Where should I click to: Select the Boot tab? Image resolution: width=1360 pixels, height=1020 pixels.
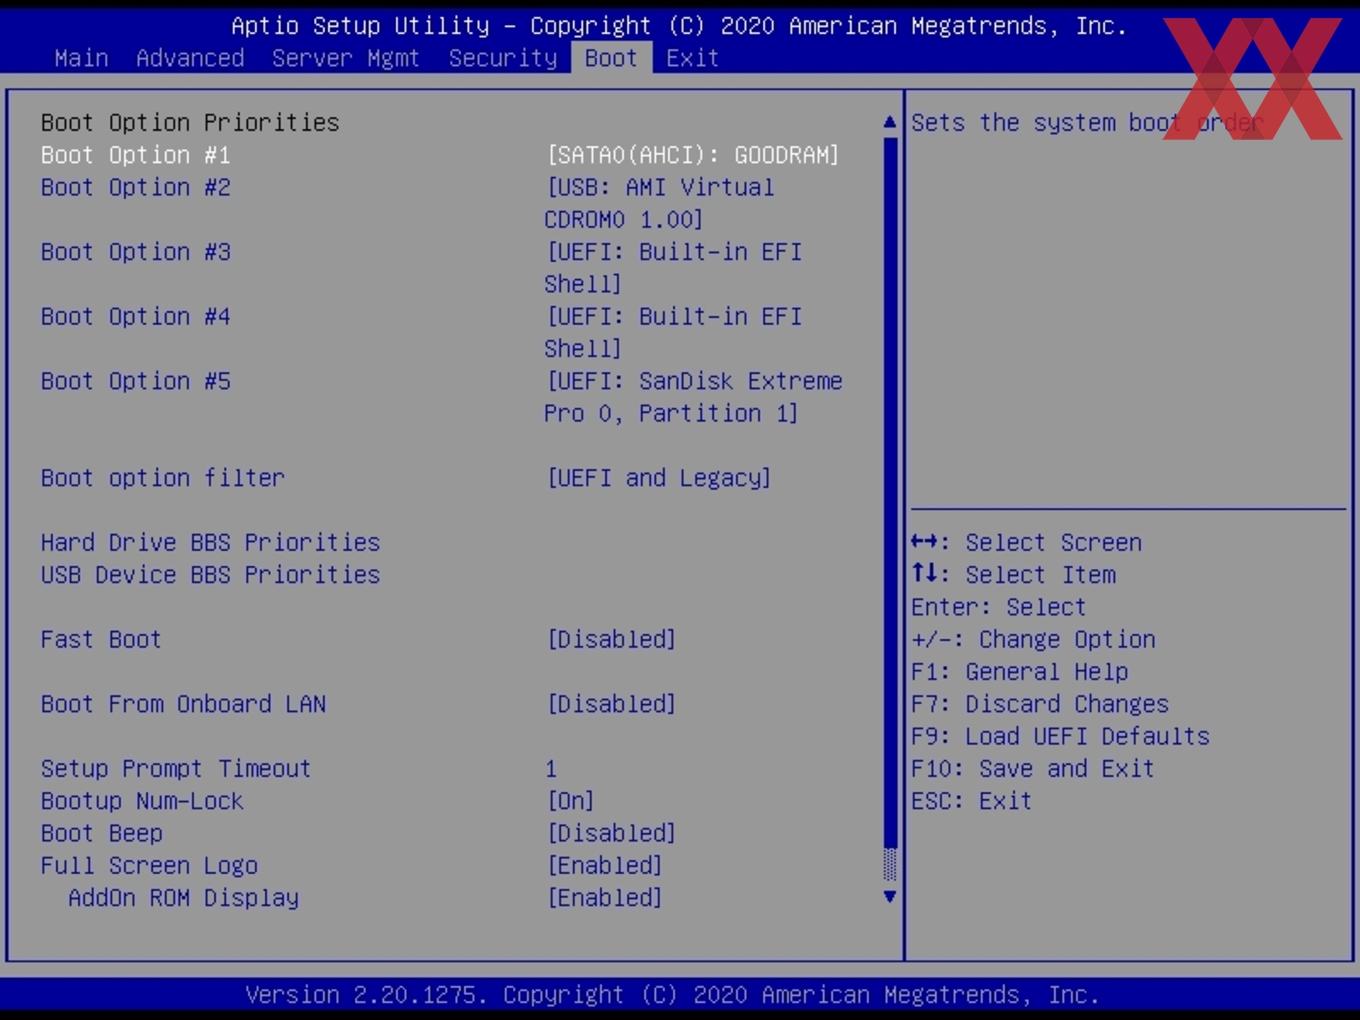pyautogui.click(x=611, y=58)
